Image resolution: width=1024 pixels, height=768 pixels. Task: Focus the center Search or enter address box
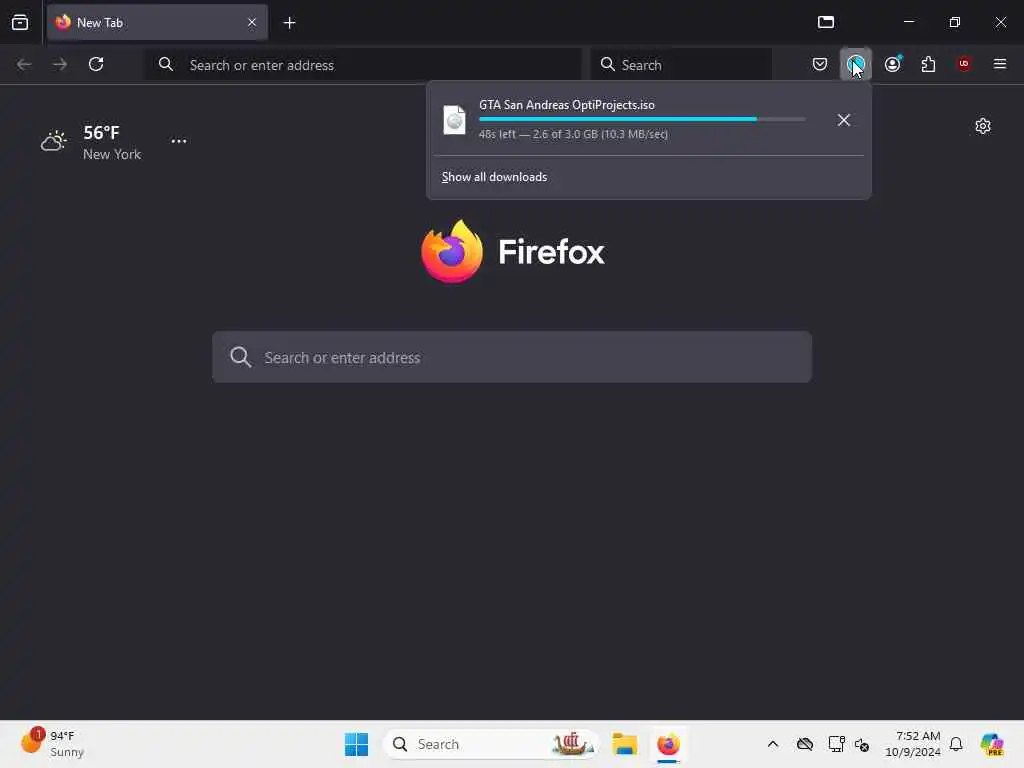click(512, 357)
